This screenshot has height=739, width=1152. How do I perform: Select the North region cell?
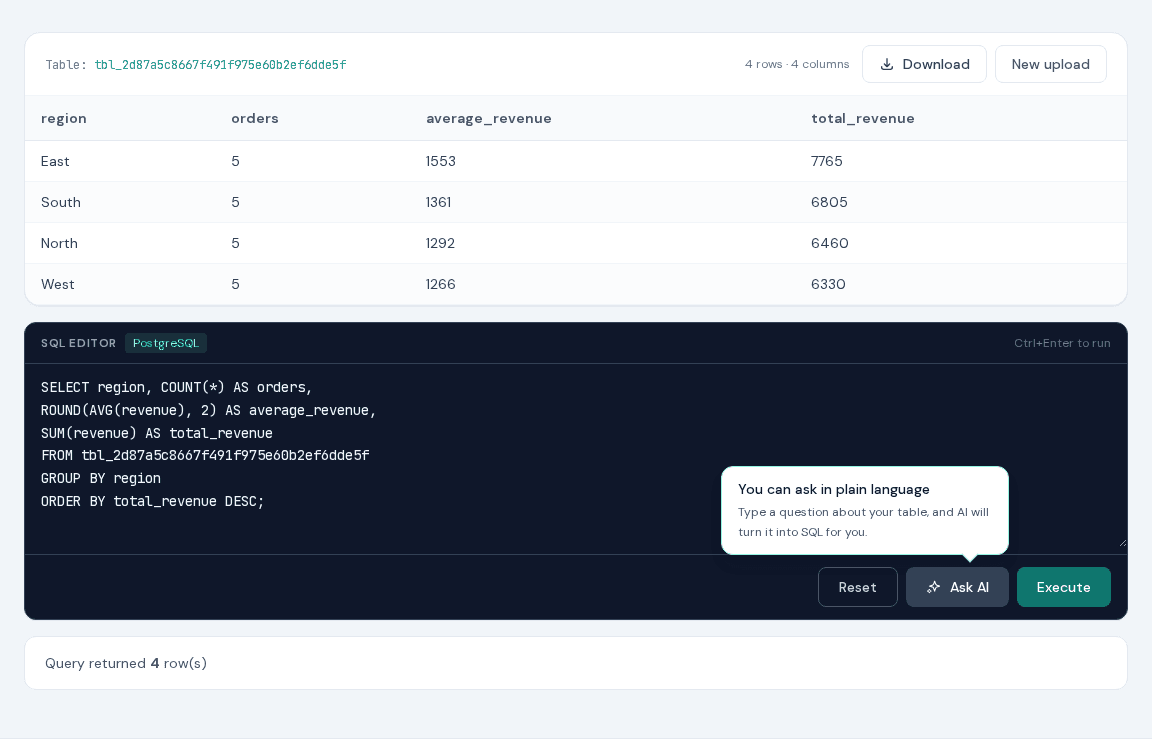pos(60,243)
